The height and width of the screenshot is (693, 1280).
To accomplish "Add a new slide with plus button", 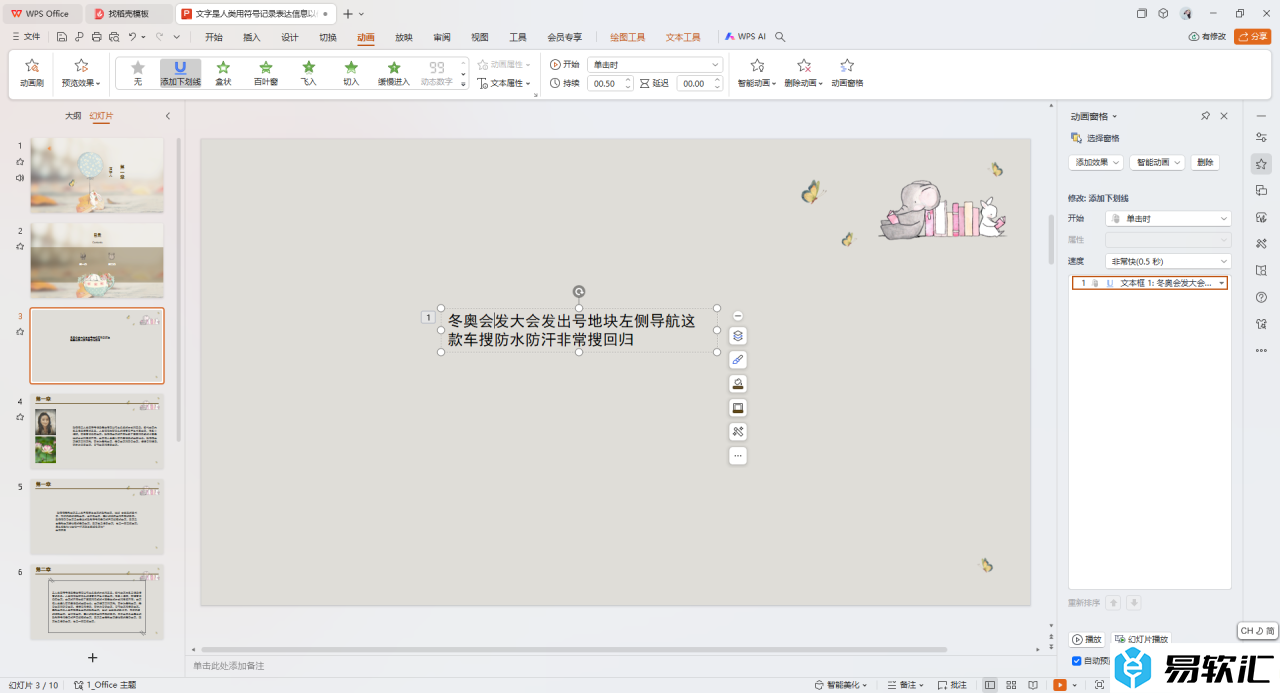I will (93, 657).
